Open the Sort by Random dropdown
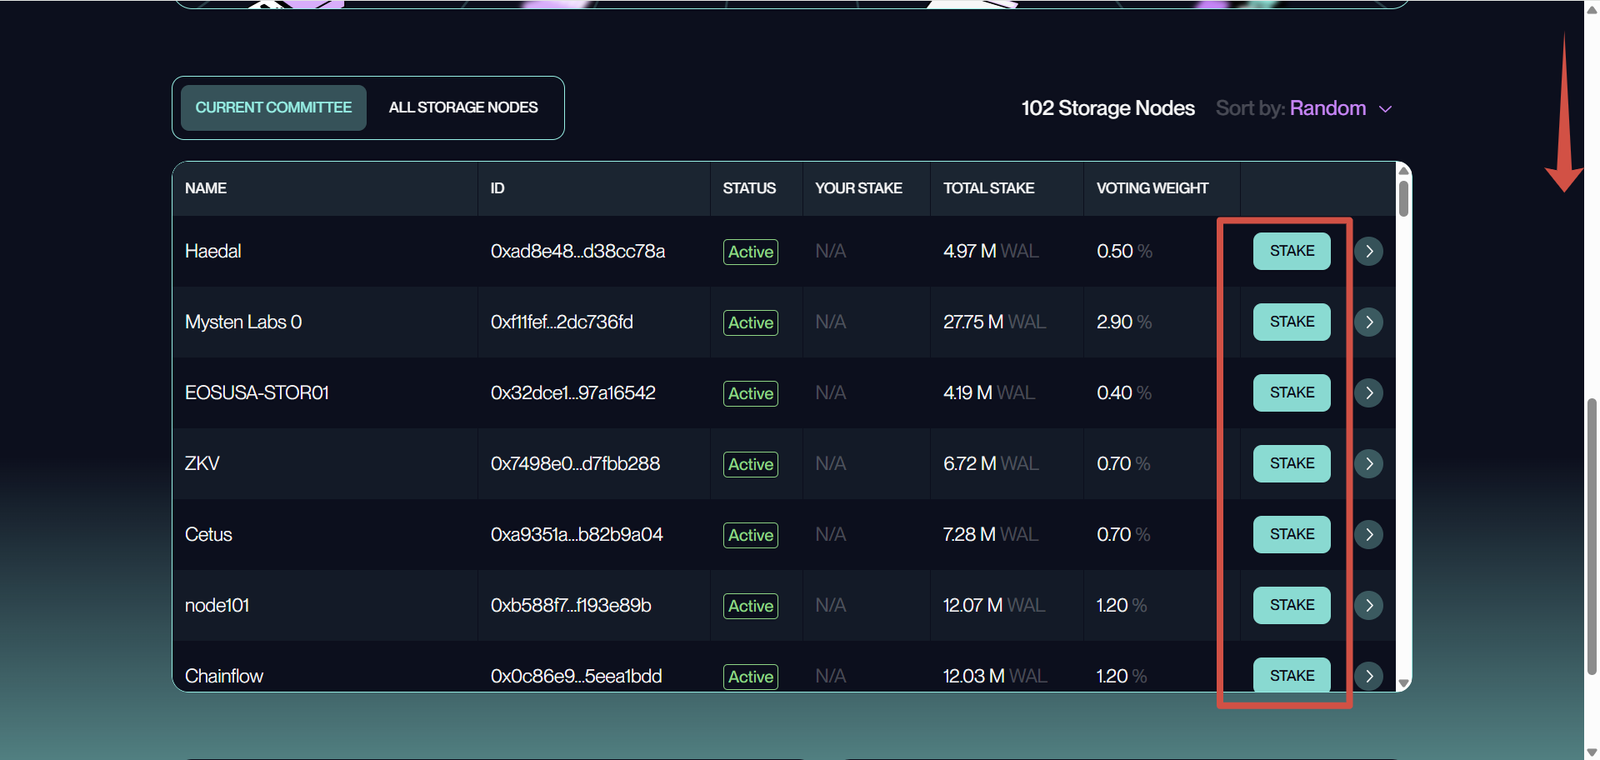The width and height of the screenshot is (1600, 760). coord(1327,108)
